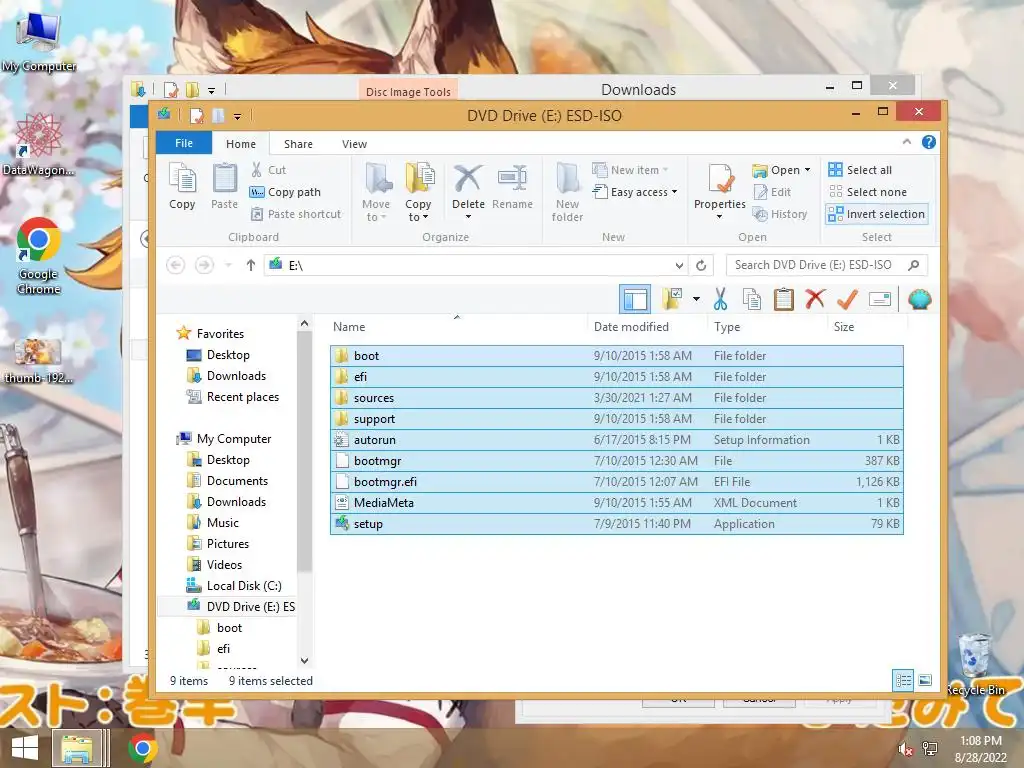Select Local Disk (C:) in navigation pane
Screen dimensions: 1024x768
click(x=234, y=586)
